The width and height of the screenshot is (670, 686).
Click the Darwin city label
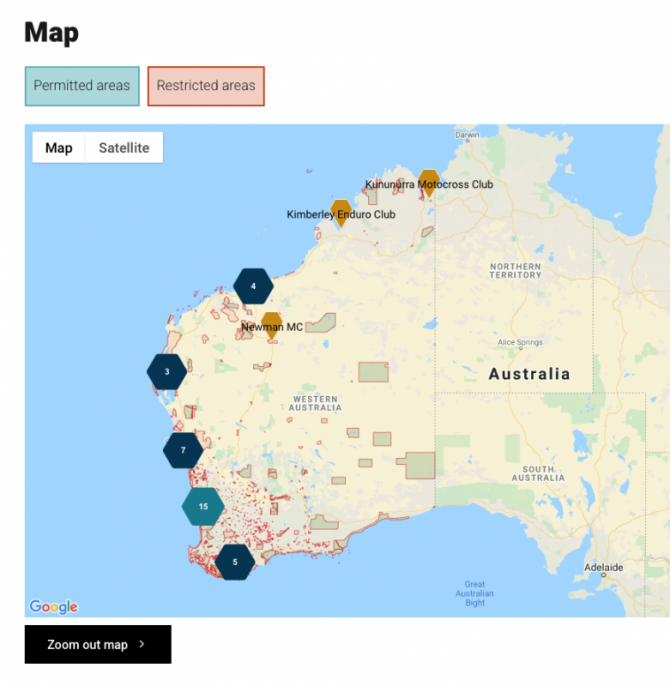point(467,135)
